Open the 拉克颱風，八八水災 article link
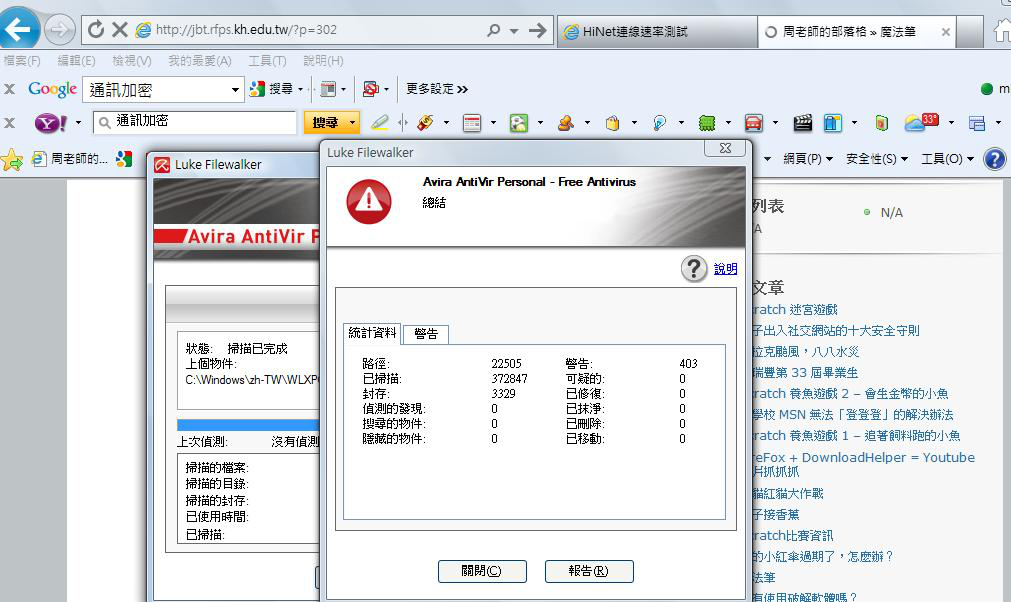The width and height of the screenshot is (1011, 602). 806,352
